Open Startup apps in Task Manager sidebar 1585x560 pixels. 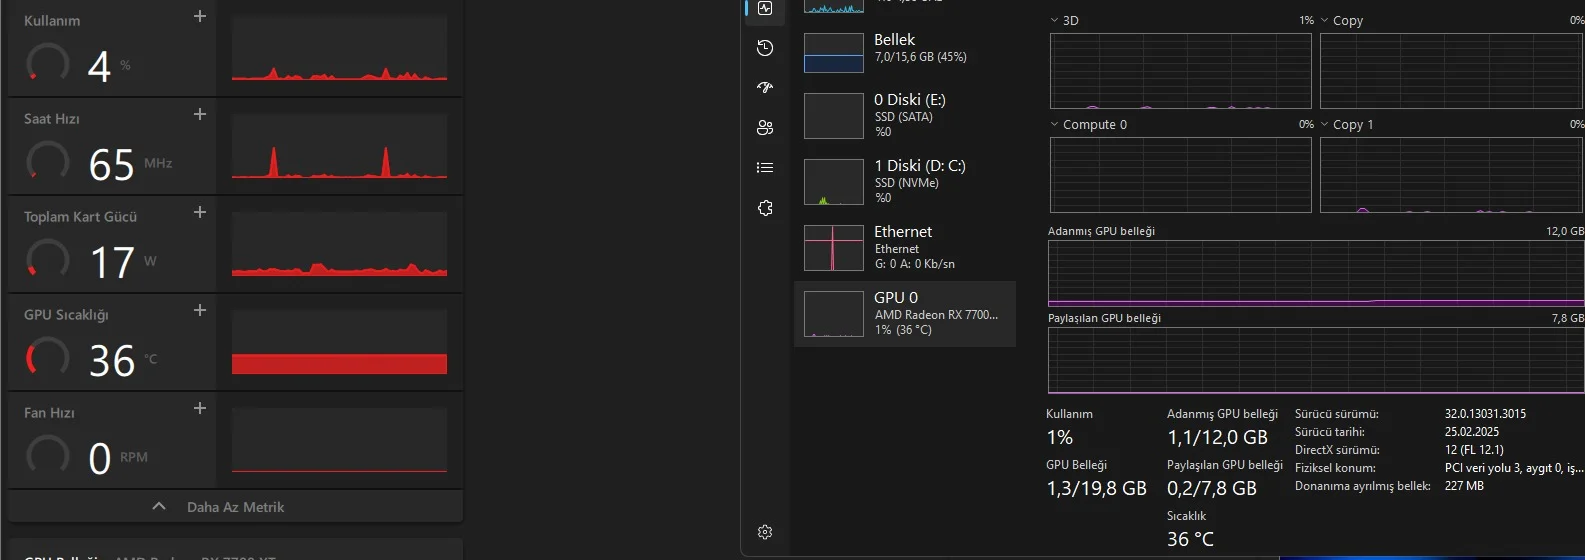tap(765, 88)
